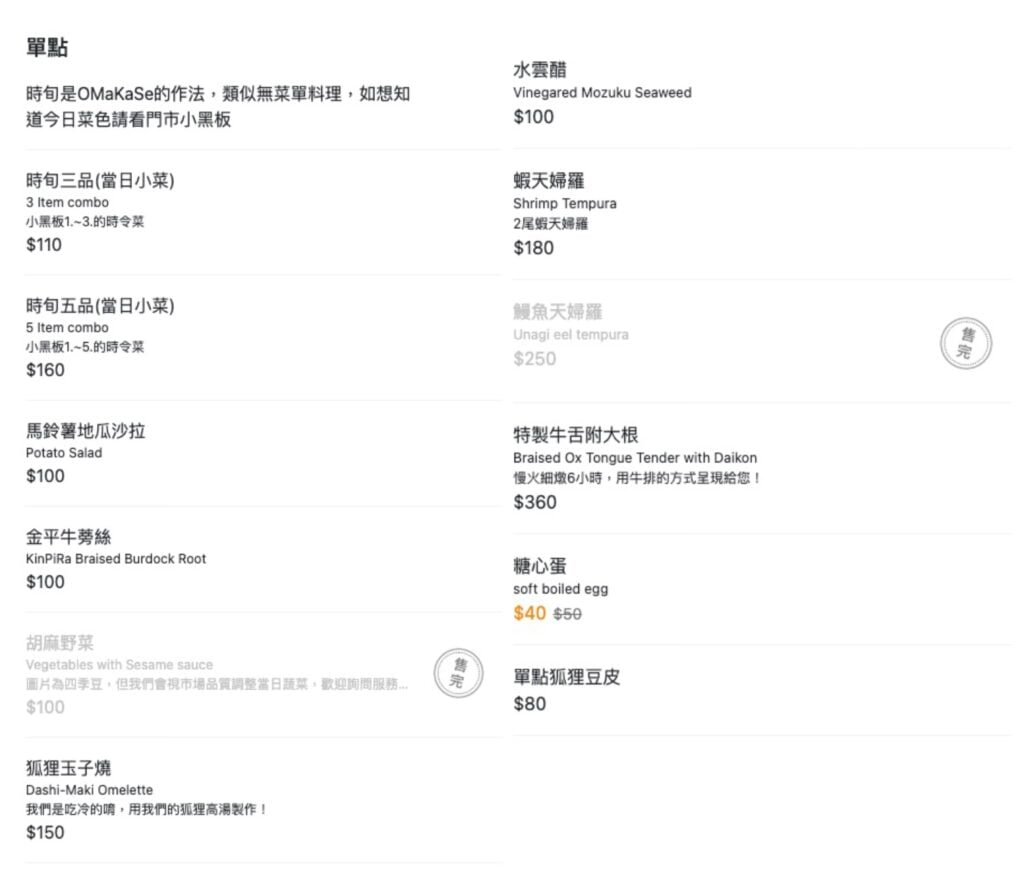Open the 馬鈴薯地瓜沙拉 Potato Salad item

point(86,432)
